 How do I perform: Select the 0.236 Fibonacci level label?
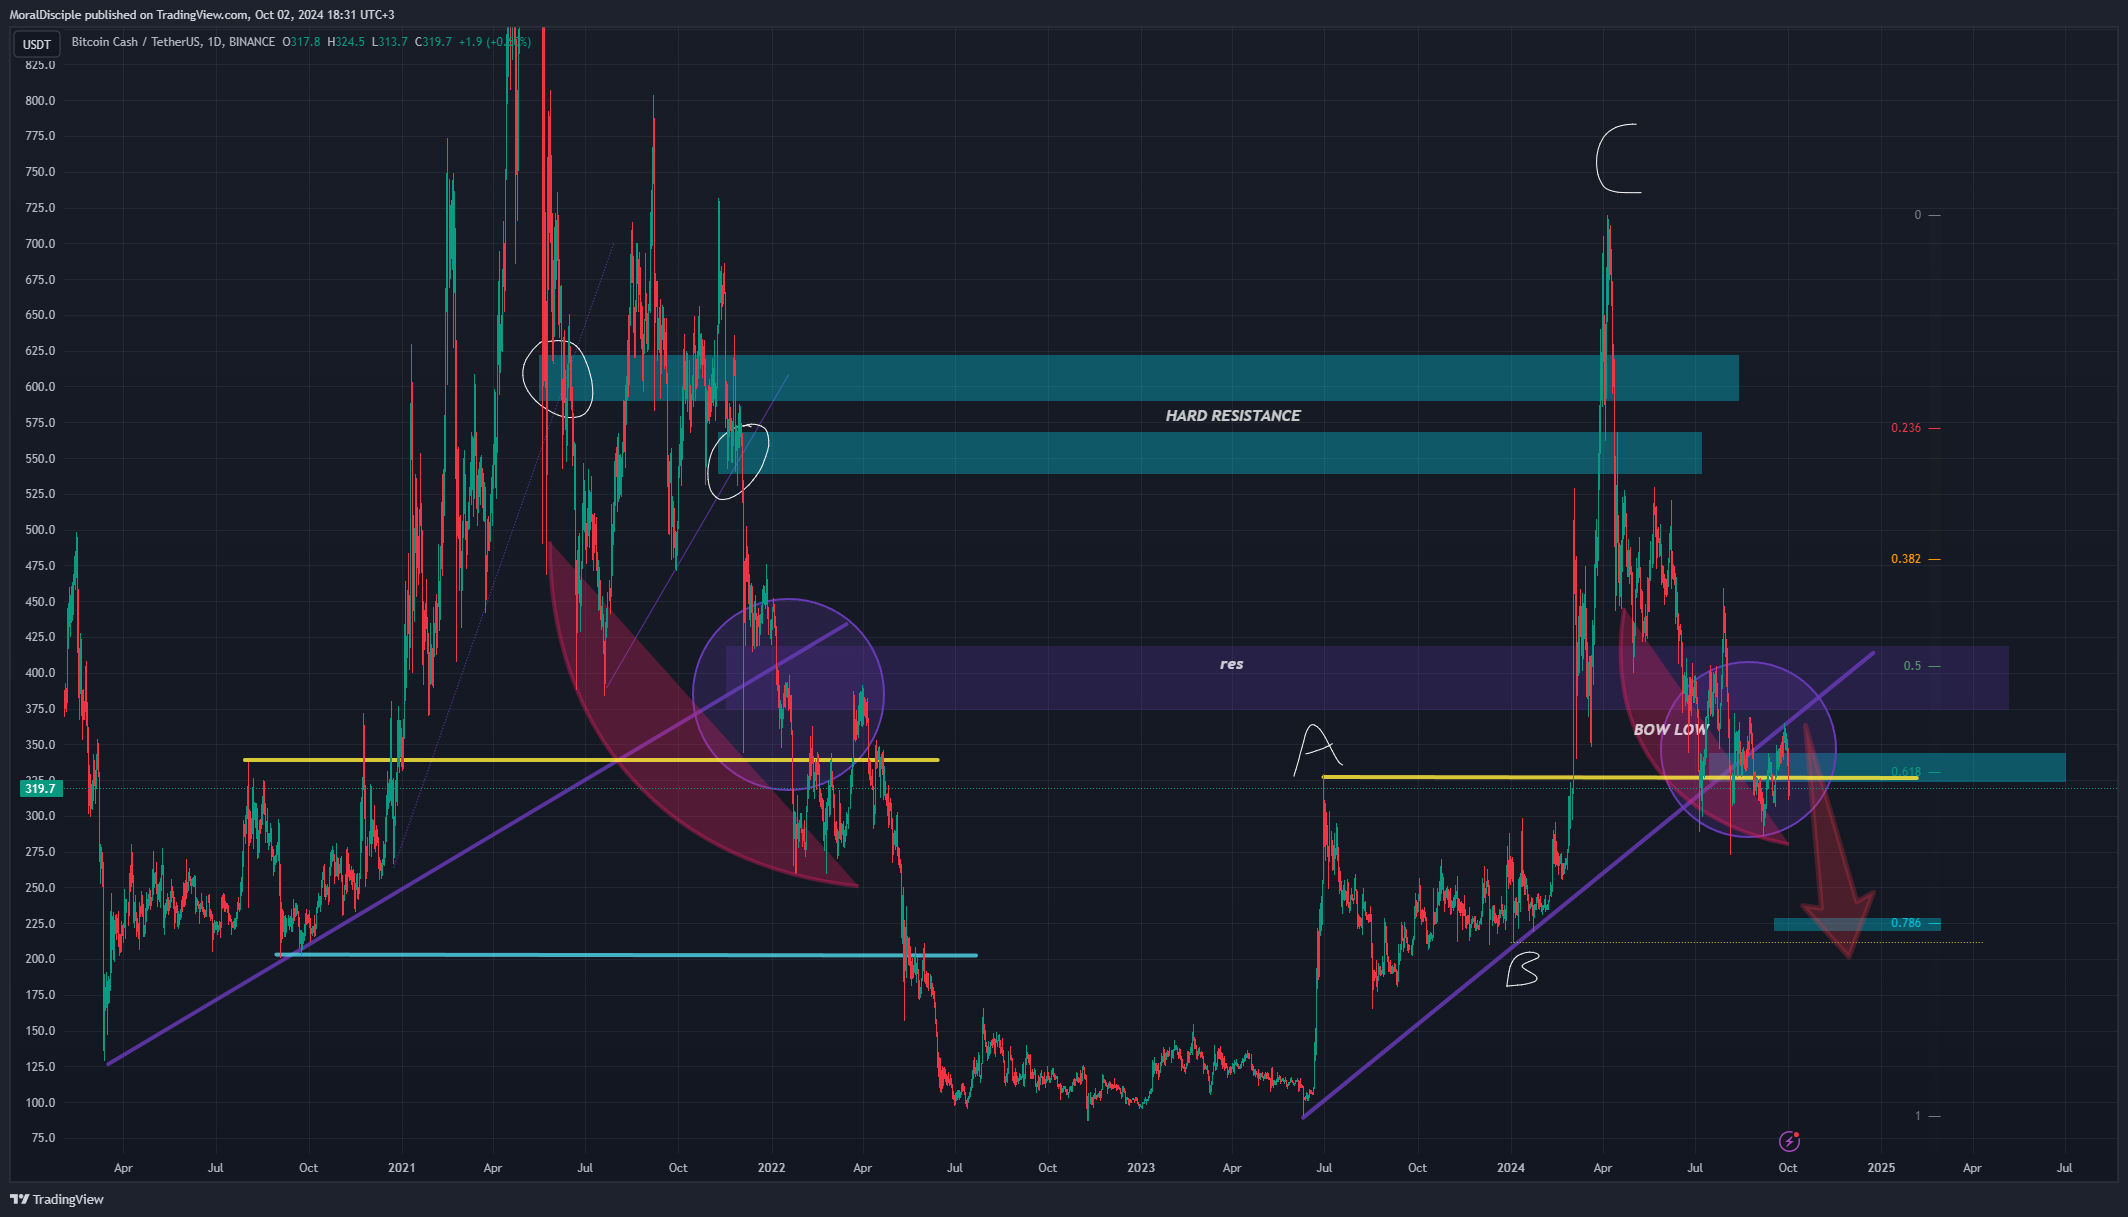[x=1906, y=428]
